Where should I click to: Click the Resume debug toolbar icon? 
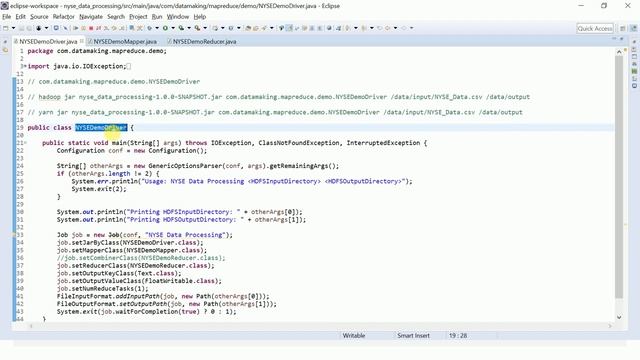[x=76, y=28]
